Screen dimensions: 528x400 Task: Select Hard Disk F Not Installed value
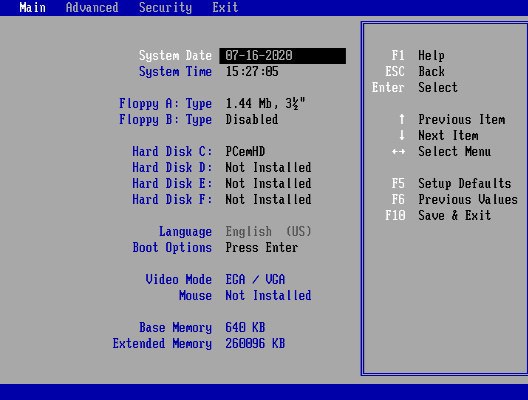(x=268, y=199)
